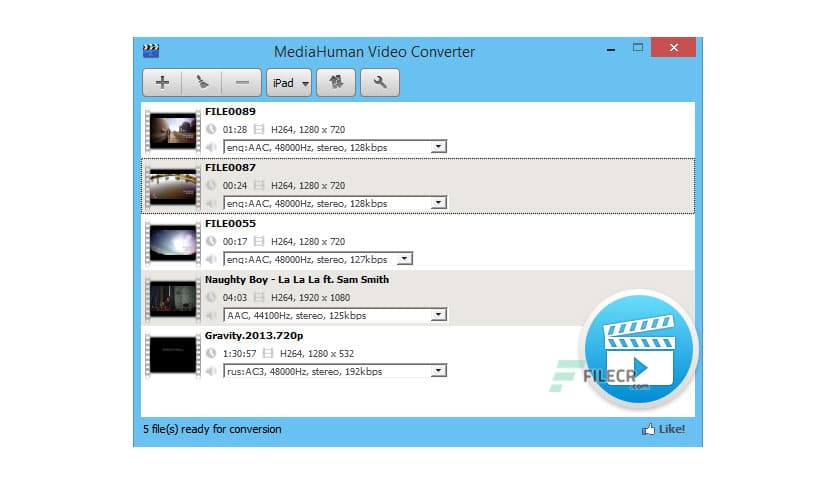Open settings with the wrench button

point(380,83)
